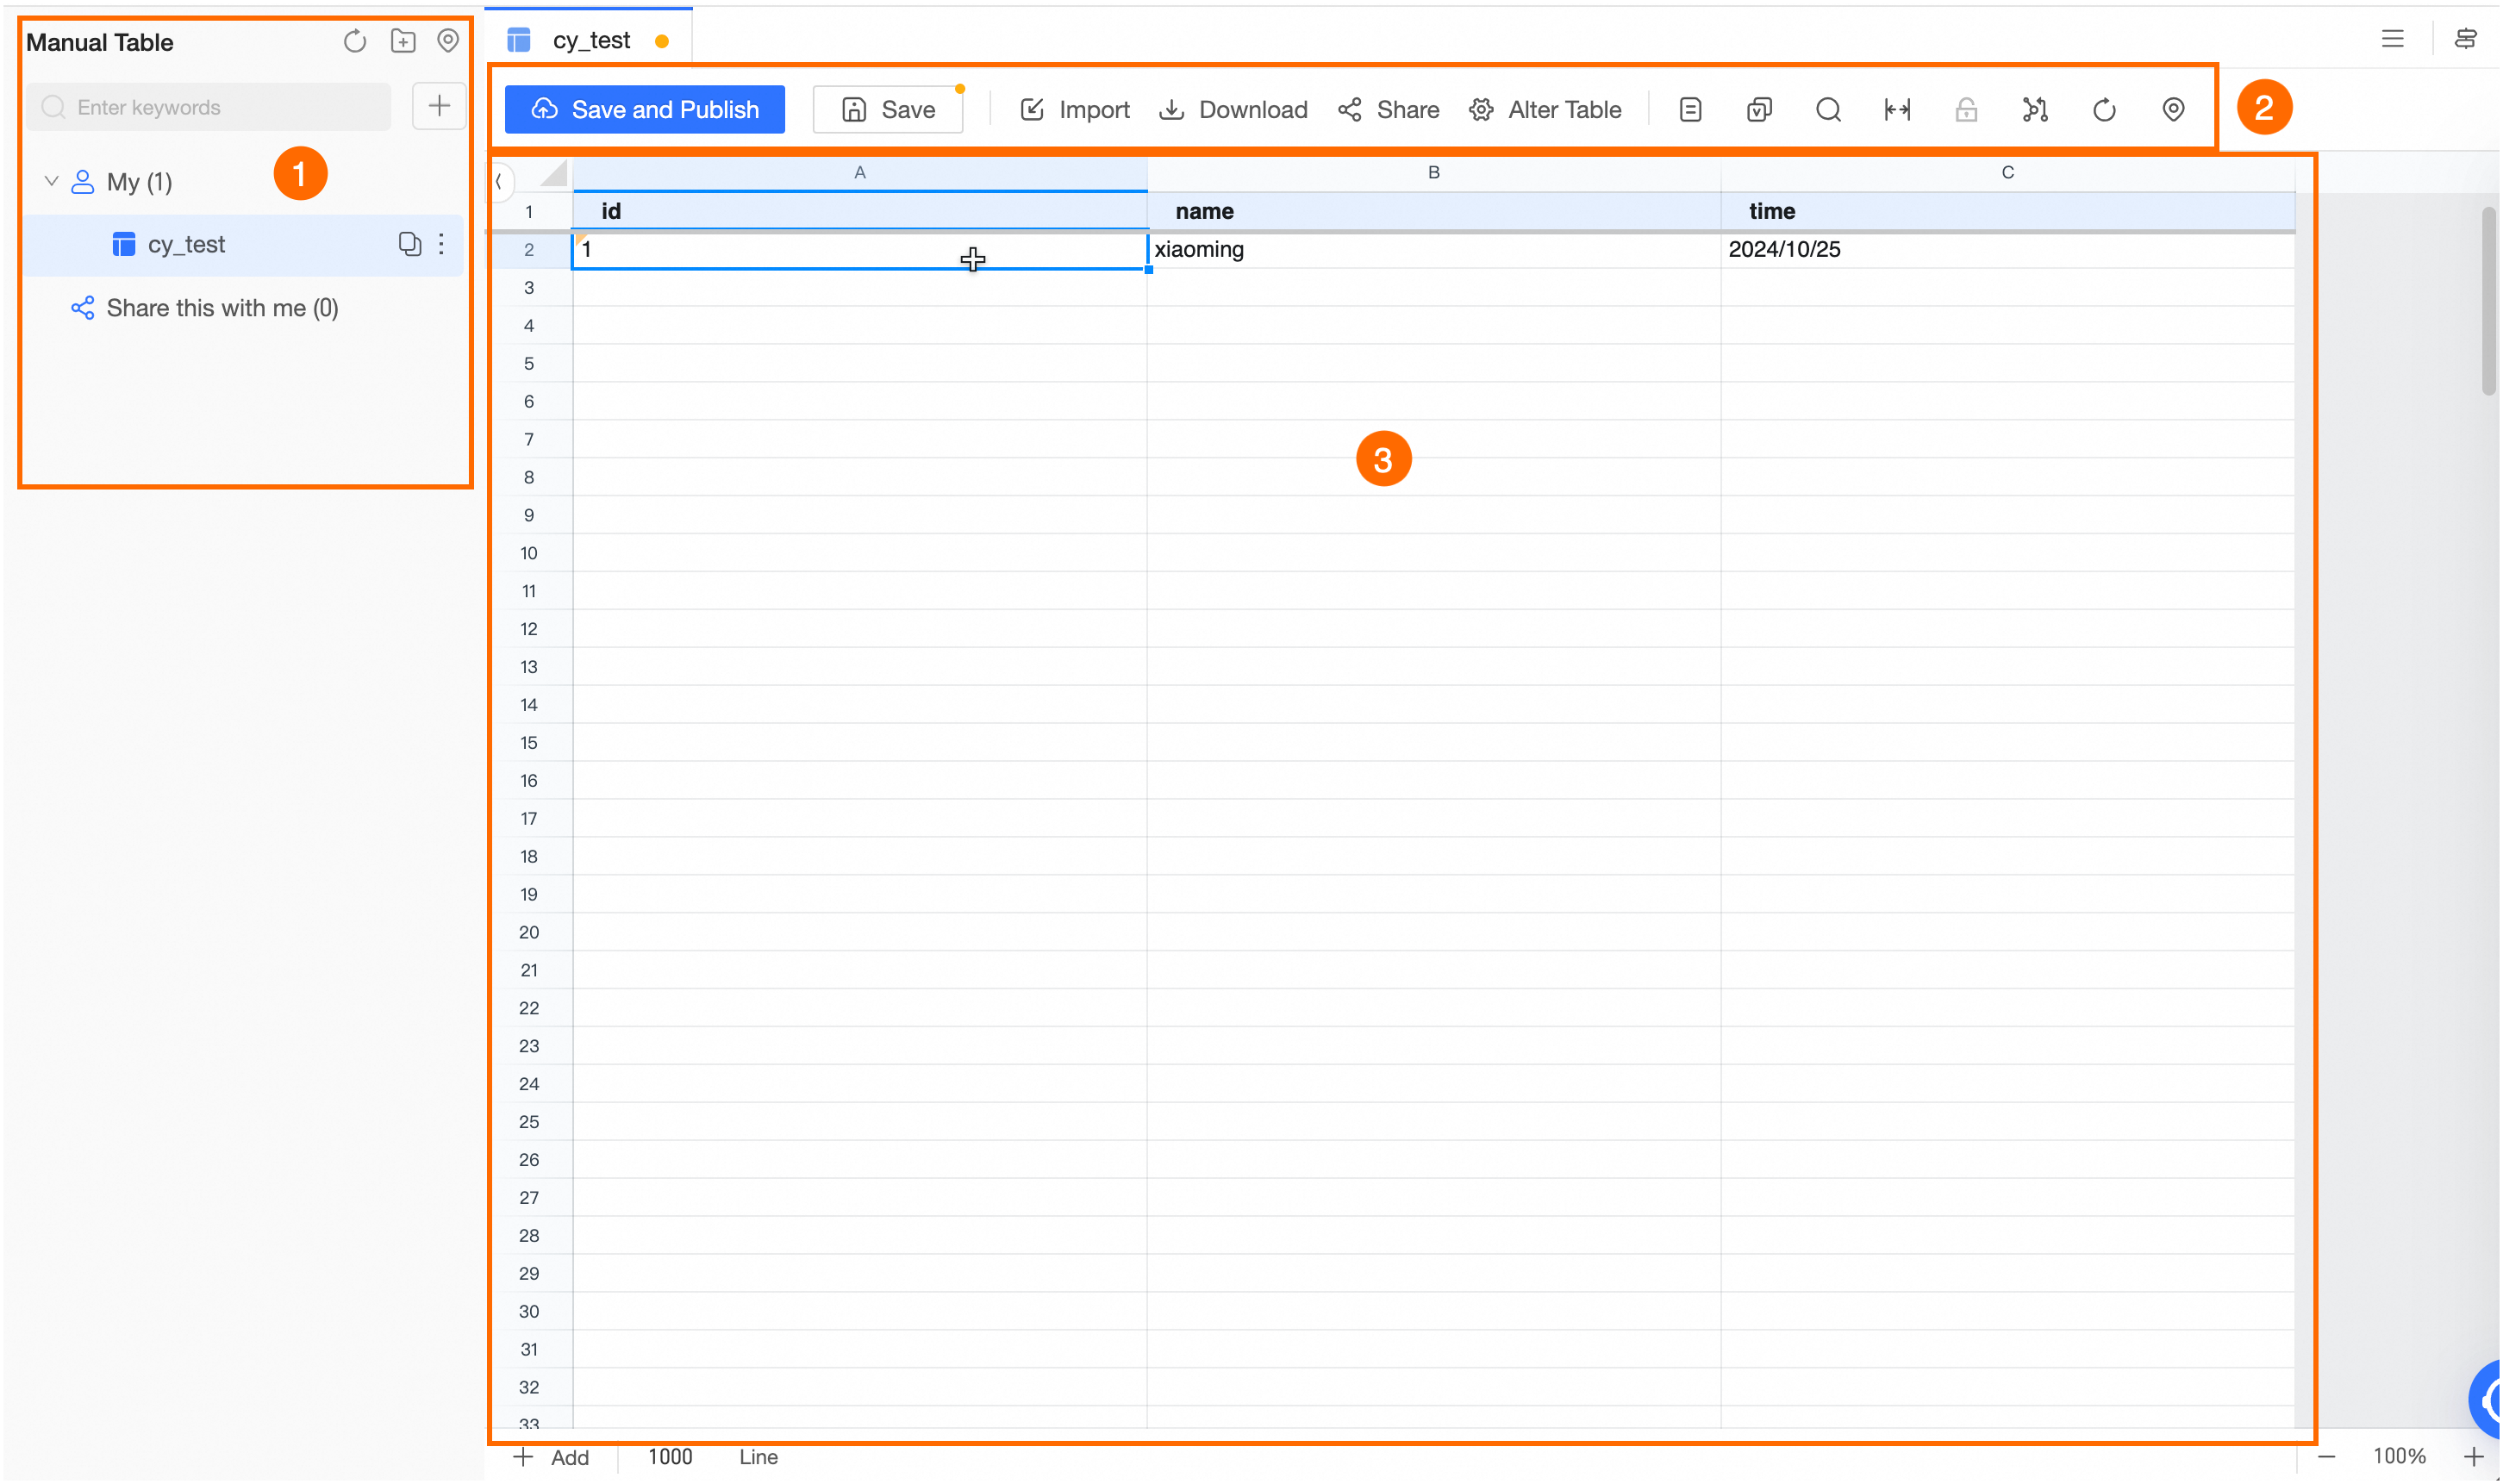Click the new folder icon in sidebar header
Viewport: 2503px width, 1484px height.
coord(403,41)
